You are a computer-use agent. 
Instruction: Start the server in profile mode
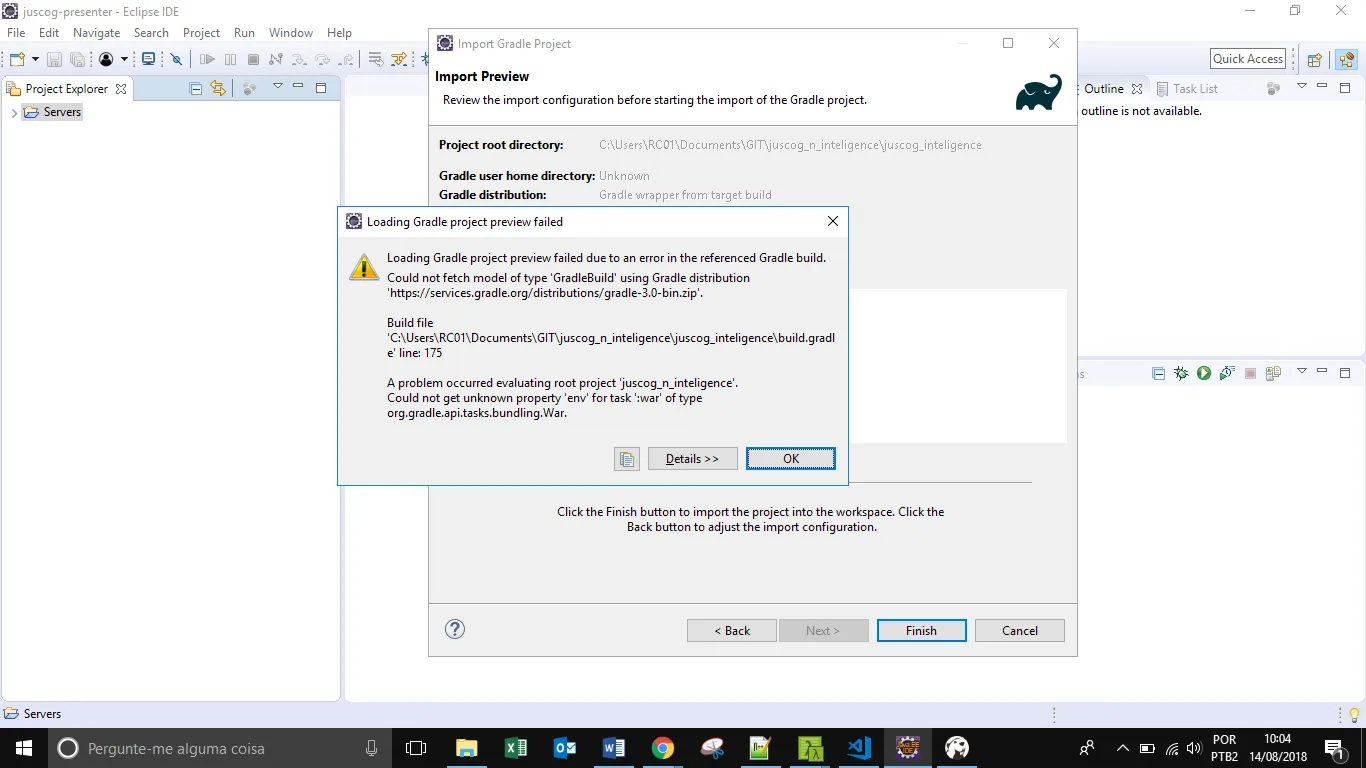point(1227,374)
